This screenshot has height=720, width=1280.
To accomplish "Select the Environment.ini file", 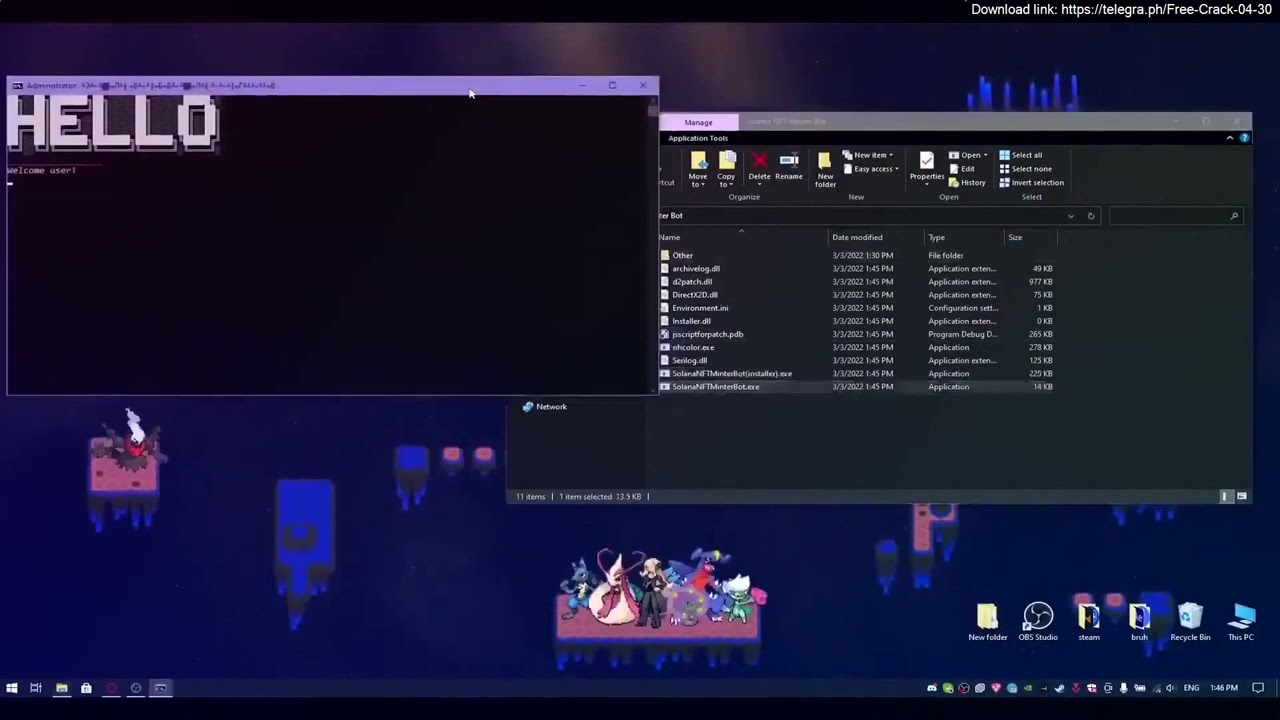I will [x=856, y=308].
